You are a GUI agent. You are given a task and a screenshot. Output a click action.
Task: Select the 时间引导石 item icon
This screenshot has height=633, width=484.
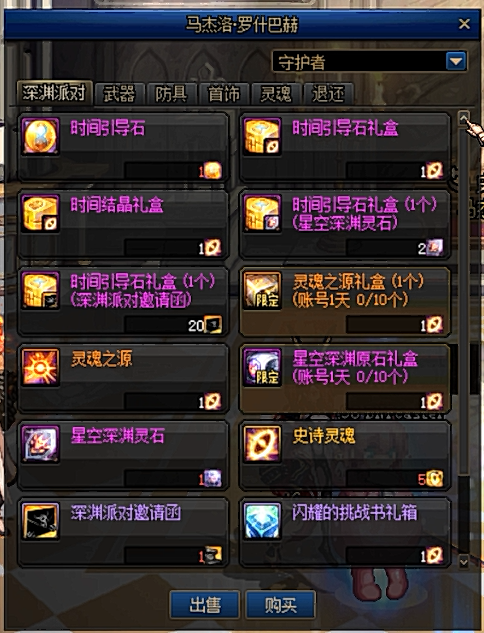tap(40, 136)
